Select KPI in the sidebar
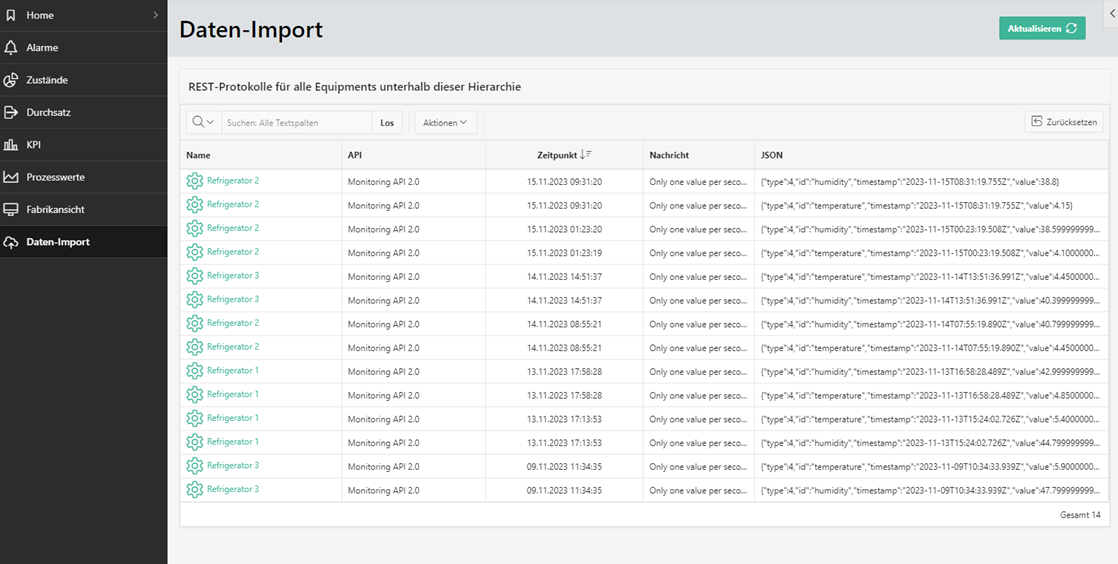This screenshot has width=1118, height=564. pyautogui.click(x=83, y=145)
